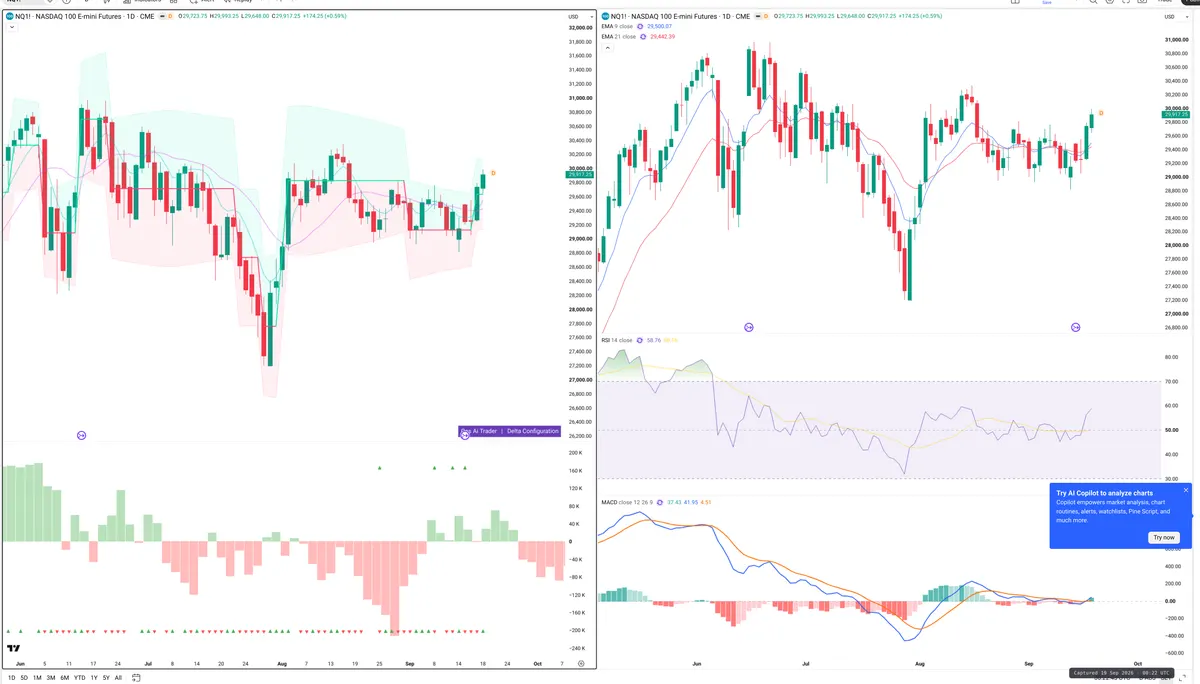Click the EMA 21 close settings icon
Image resolution: width=1200 pixels, height=684 pixels.
click(643, 37)
